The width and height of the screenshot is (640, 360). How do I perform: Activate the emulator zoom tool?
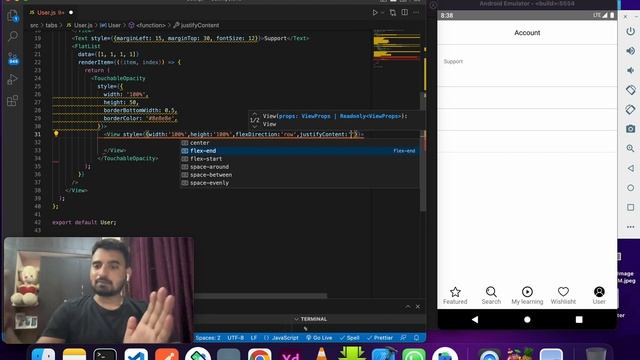630,149
